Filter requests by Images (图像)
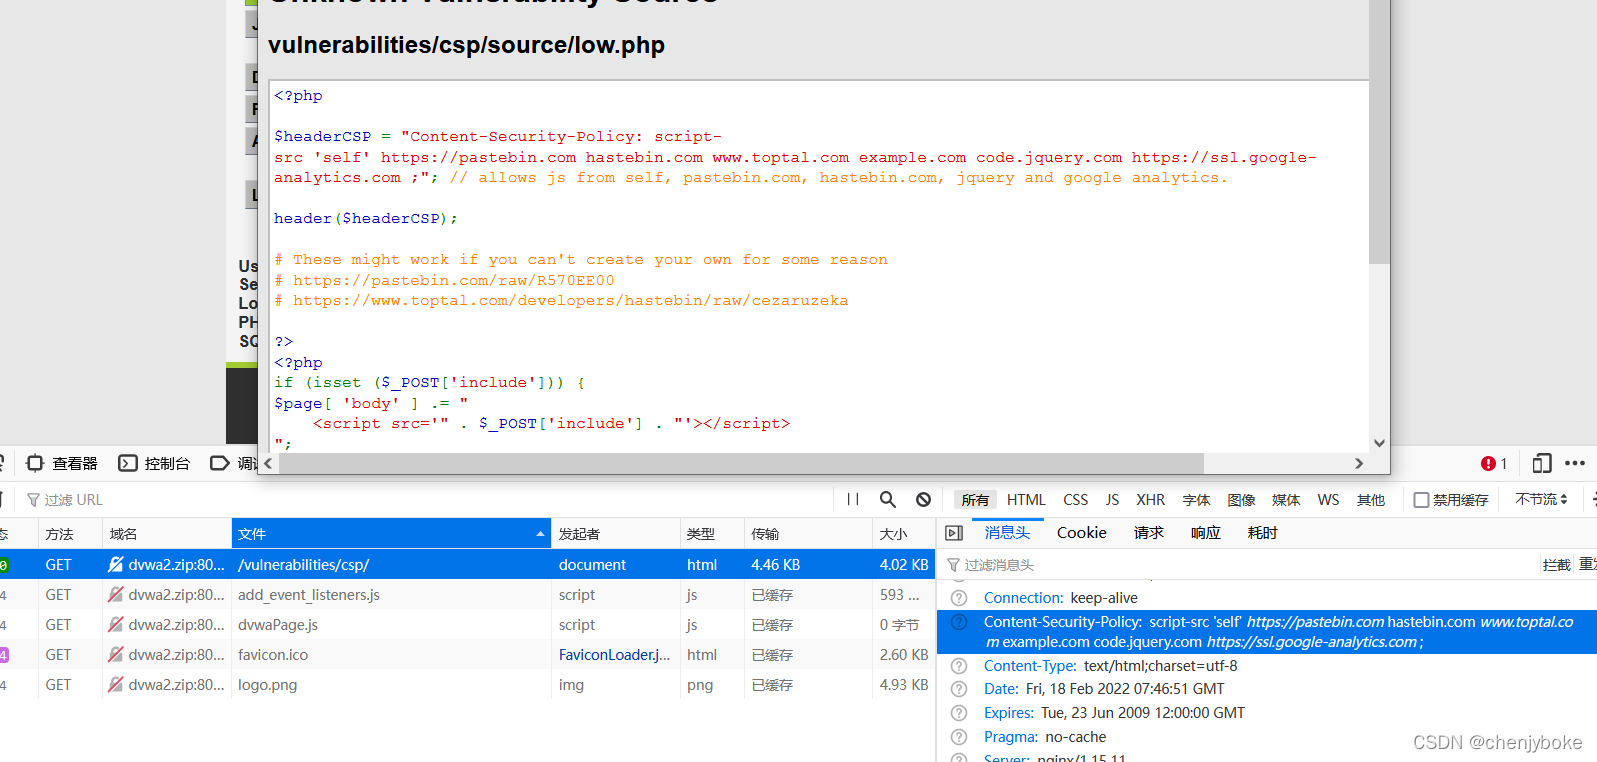This screenshot has height=762, width=1597. (x=1241, y=500)
